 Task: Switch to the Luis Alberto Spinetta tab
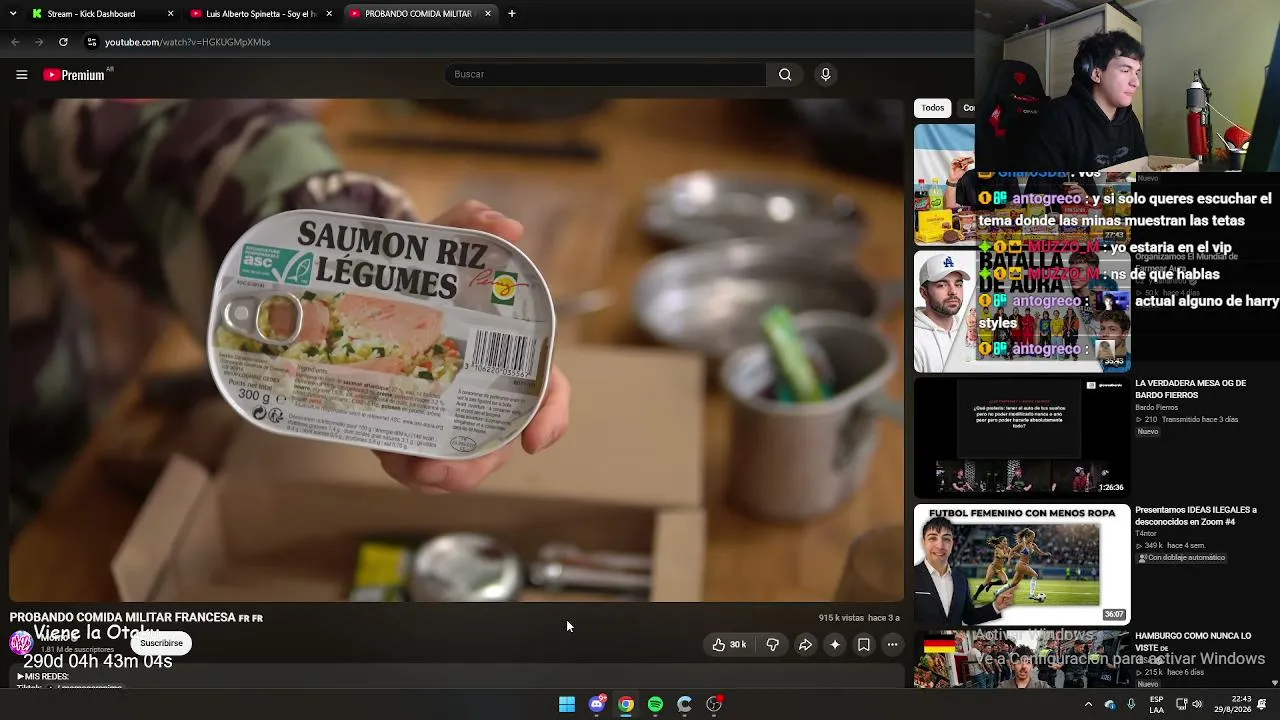pos(261,14)
